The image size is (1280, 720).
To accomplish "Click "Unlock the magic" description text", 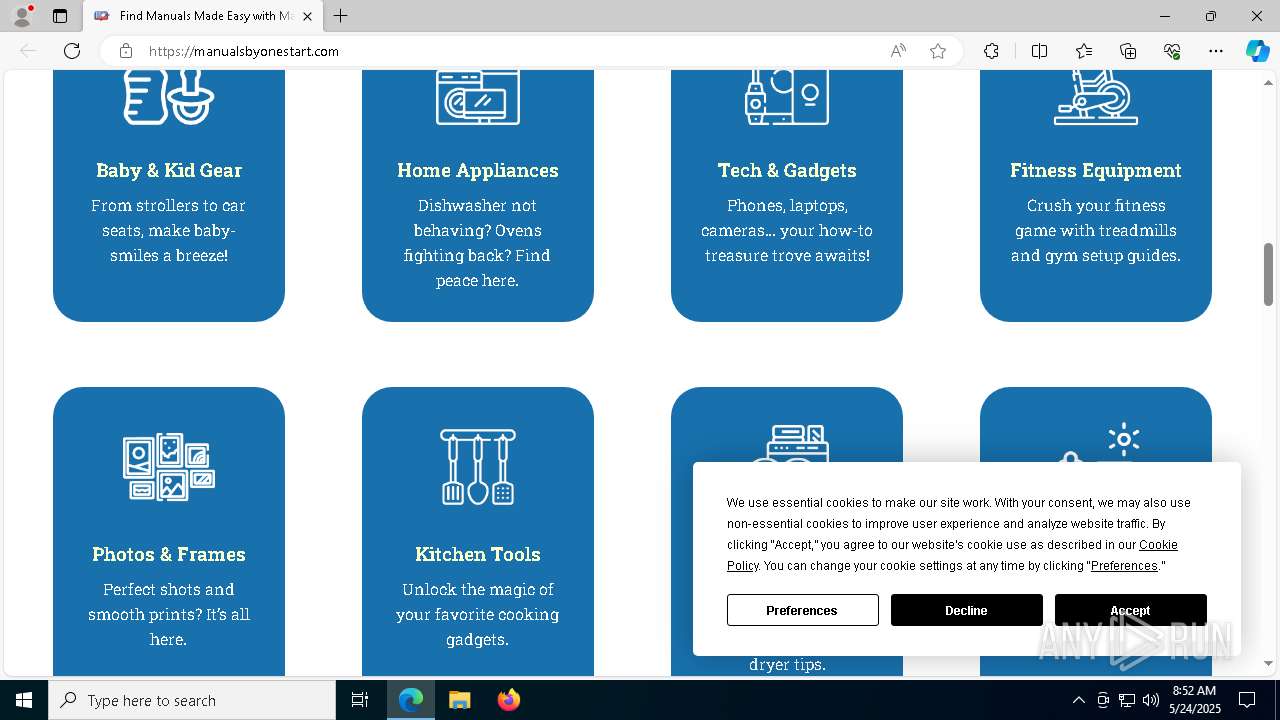I will coord(477,614).
